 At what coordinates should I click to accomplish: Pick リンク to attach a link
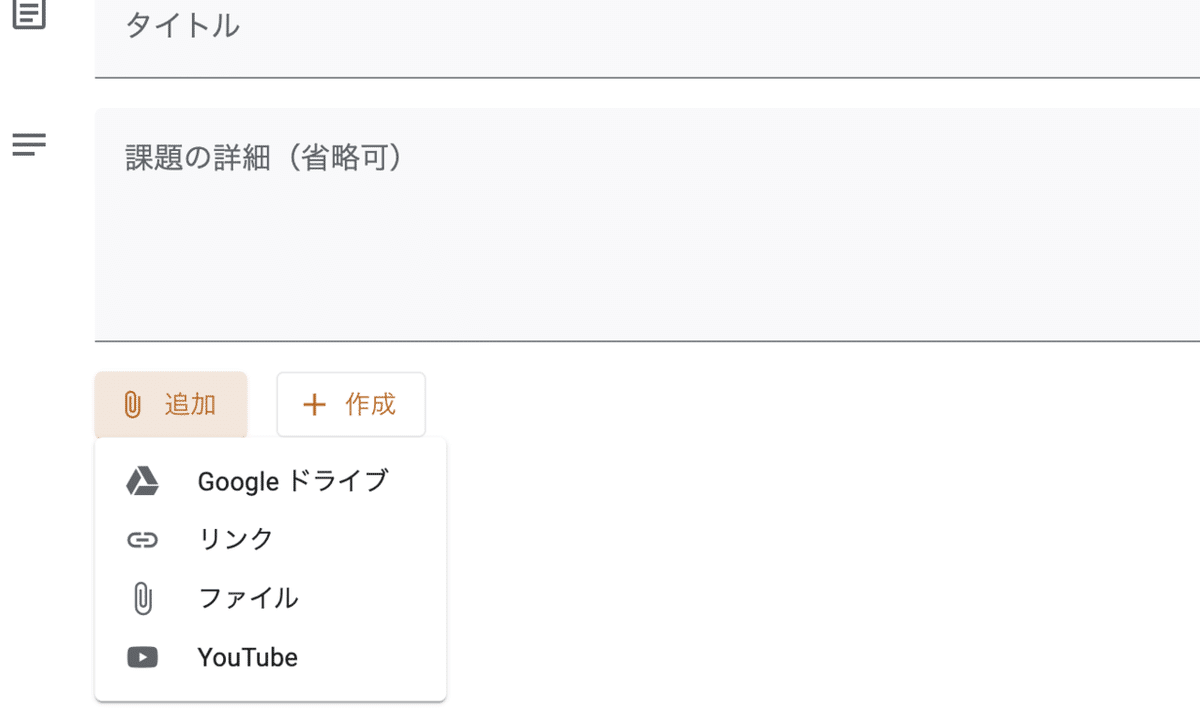pyautogui.click(x=235, y=540)
